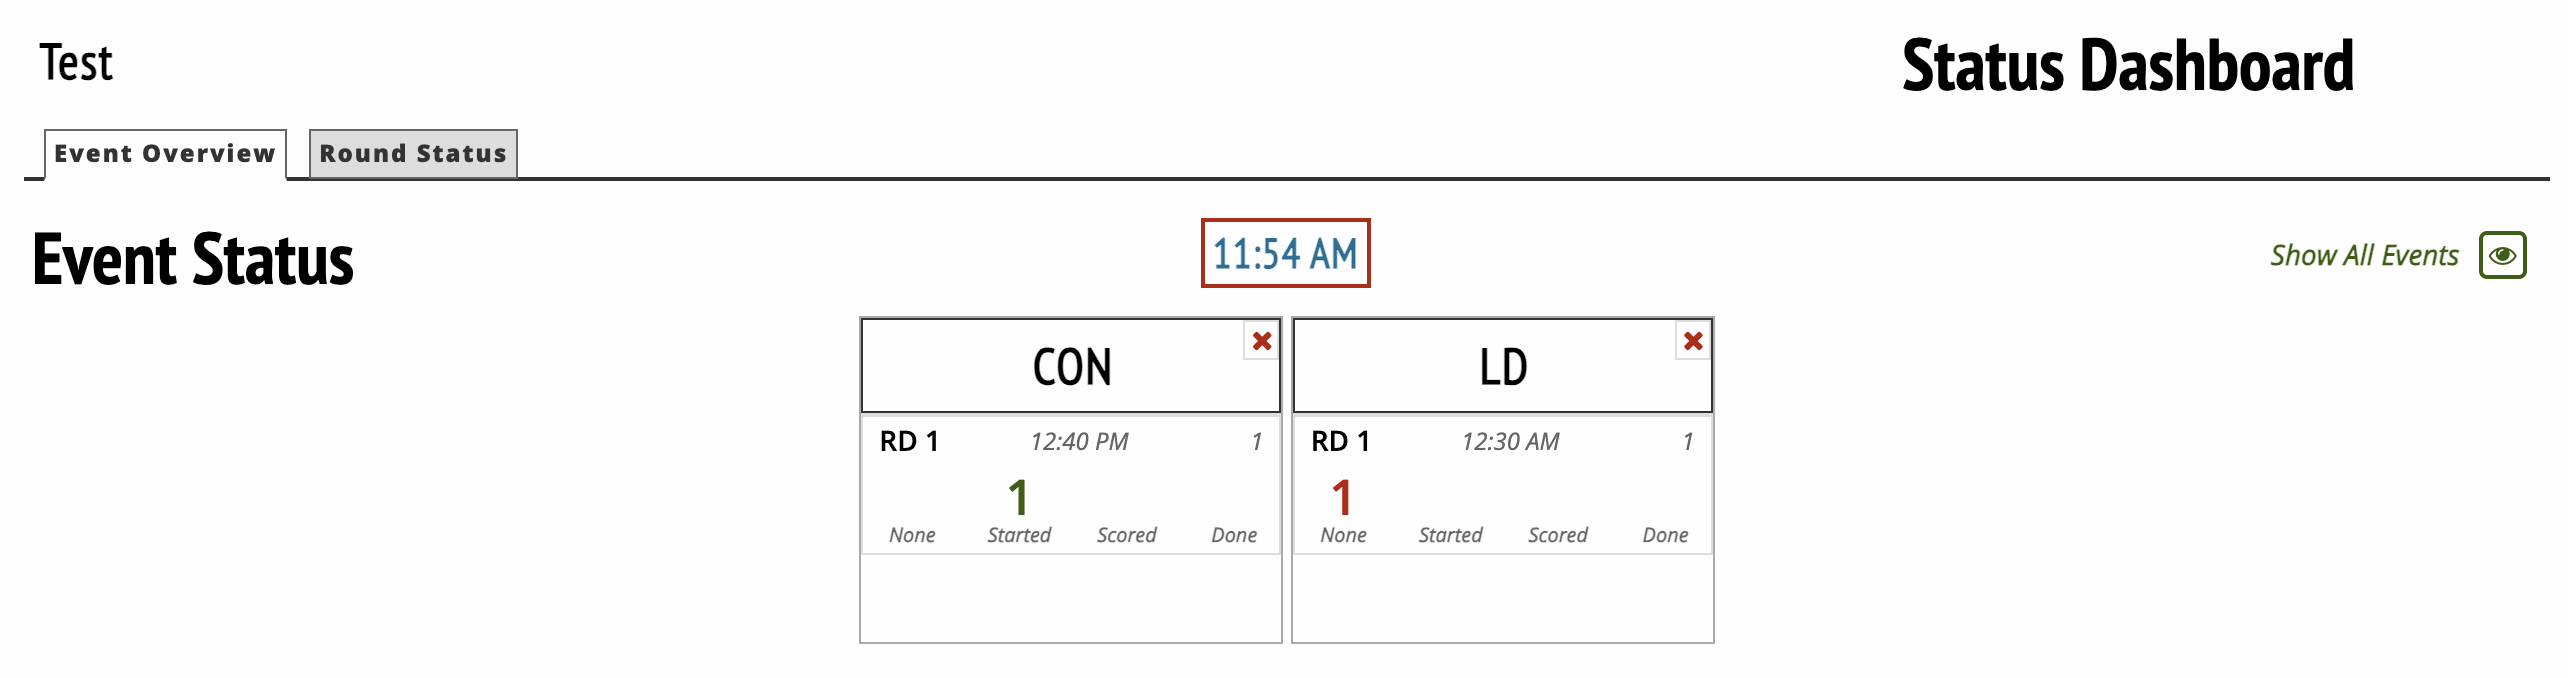Click the Show All Events link
Image resolution: width=2568 pixels, height=678 pixels.
point(2363,256)
